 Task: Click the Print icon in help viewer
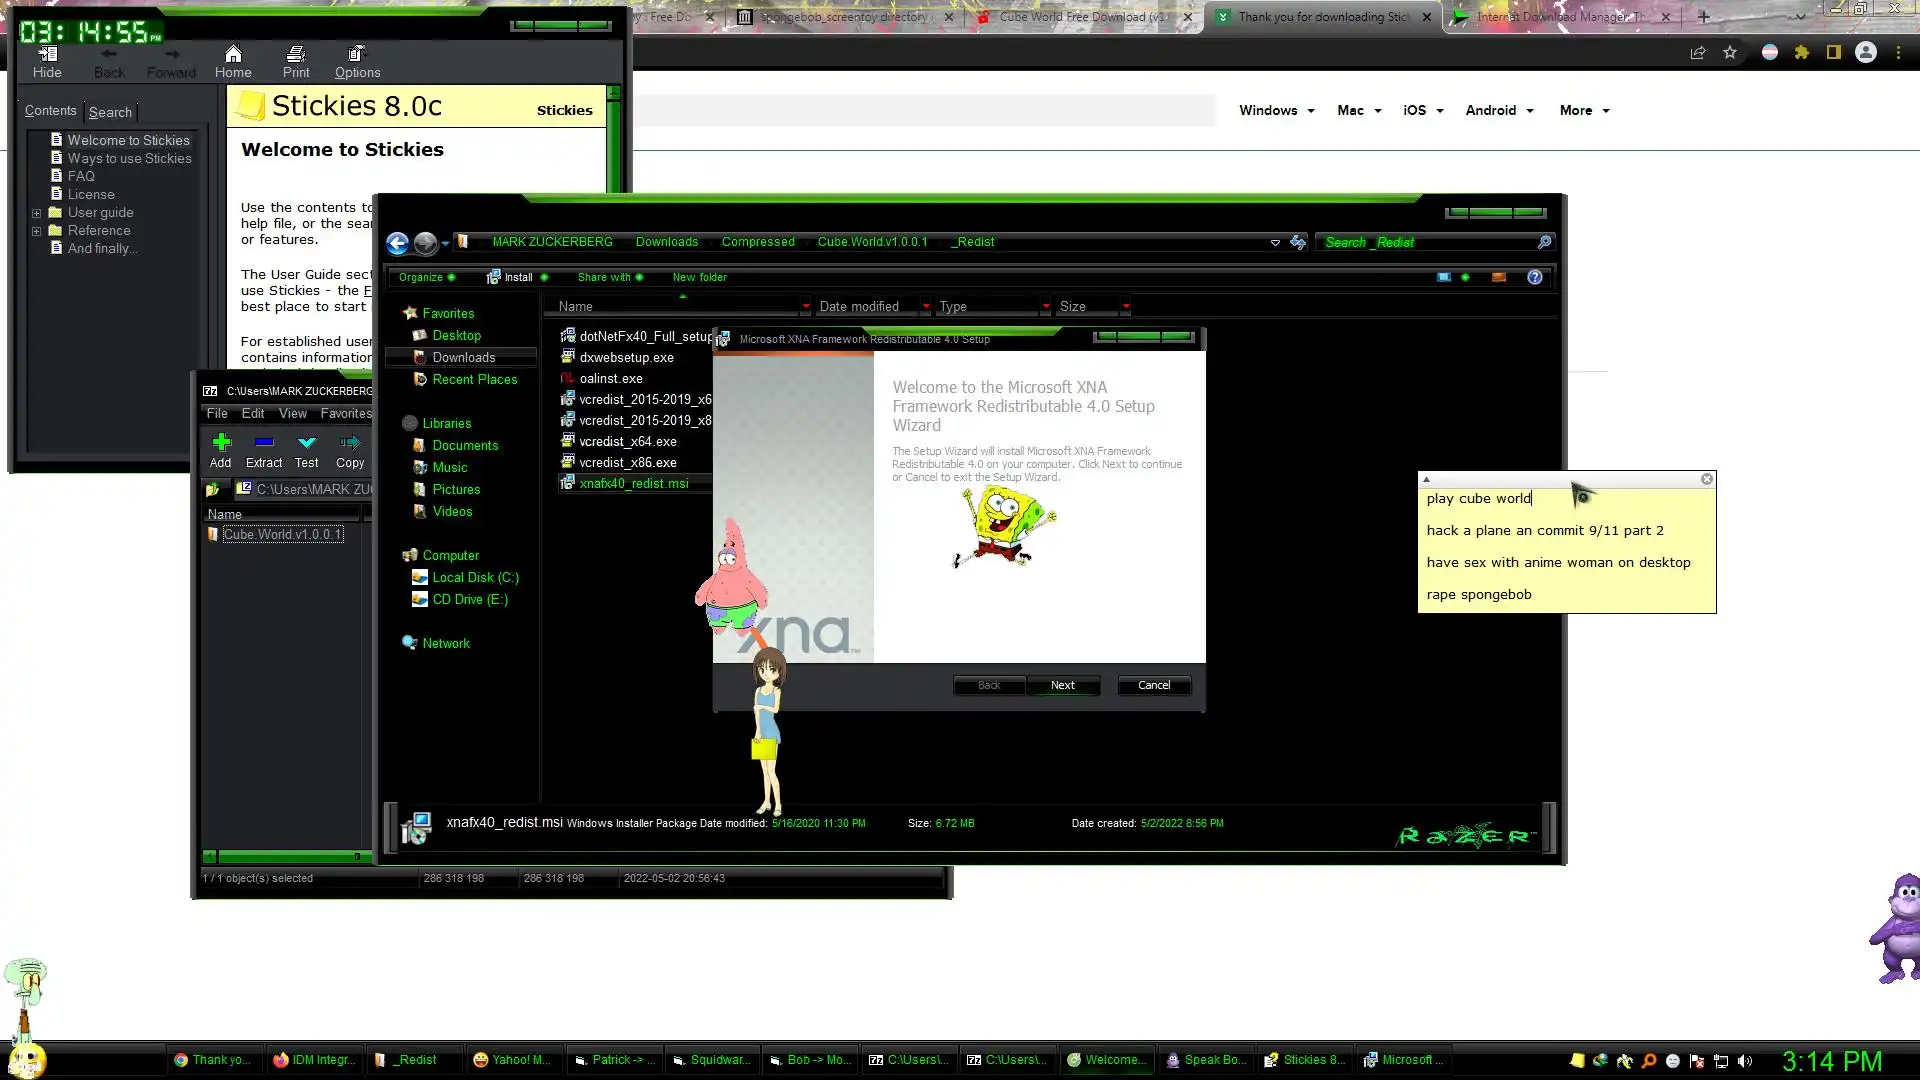click(x=295, y=55)
